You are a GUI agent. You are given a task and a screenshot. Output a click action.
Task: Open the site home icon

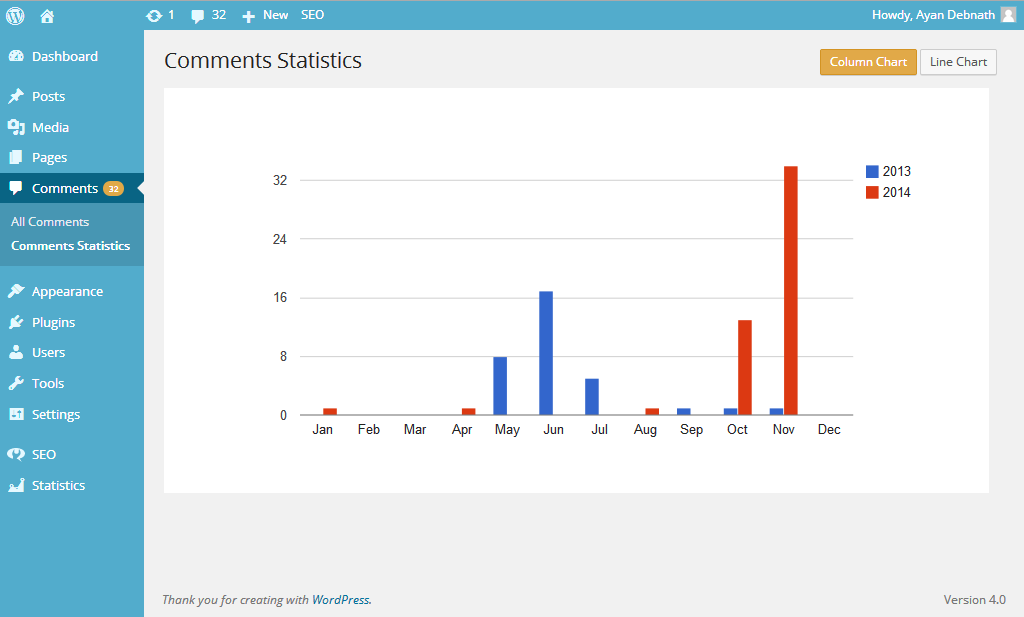47,16
